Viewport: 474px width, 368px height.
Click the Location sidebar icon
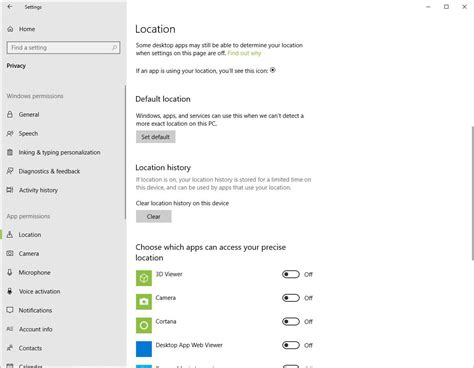[x=10, y=235]
